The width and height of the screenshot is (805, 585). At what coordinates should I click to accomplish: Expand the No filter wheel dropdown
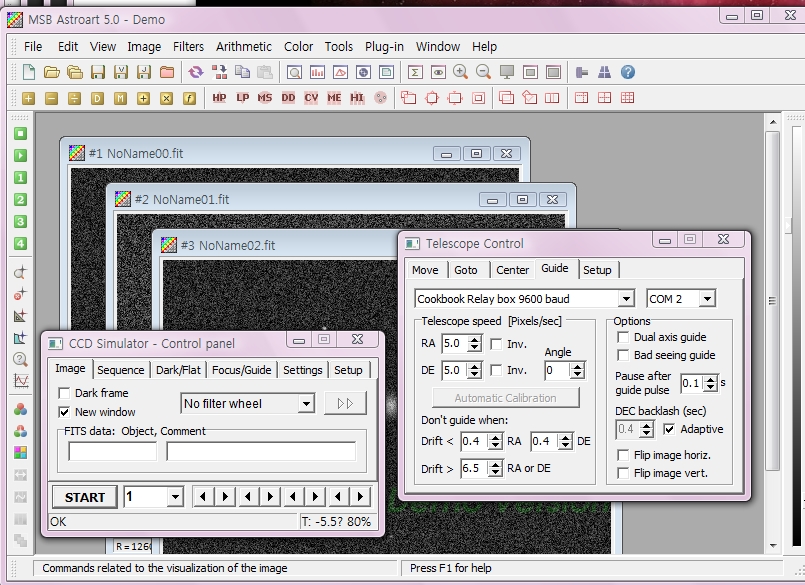pyautogui.click(x=306, y=404)
